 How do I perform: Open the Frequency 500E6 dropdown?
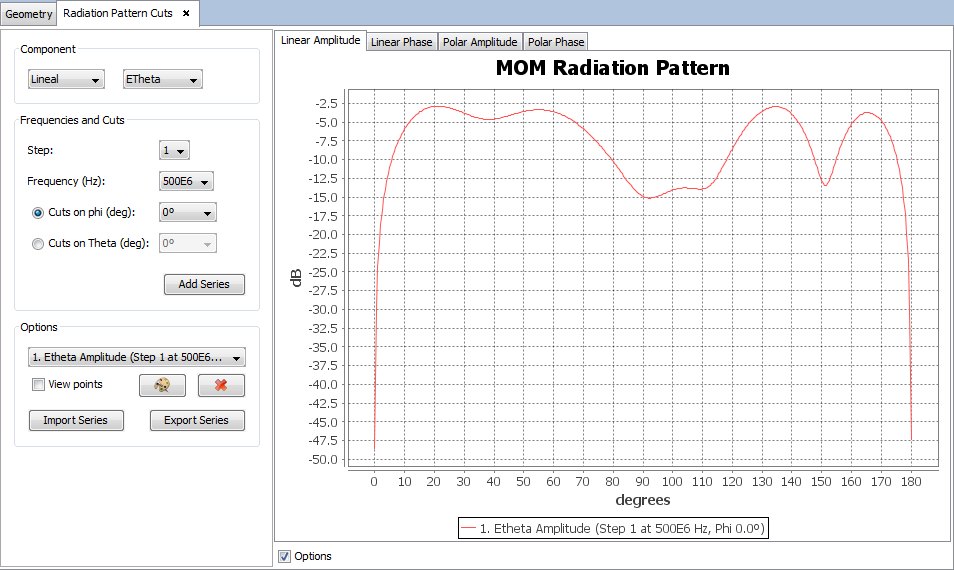click(x=187, y=182)
